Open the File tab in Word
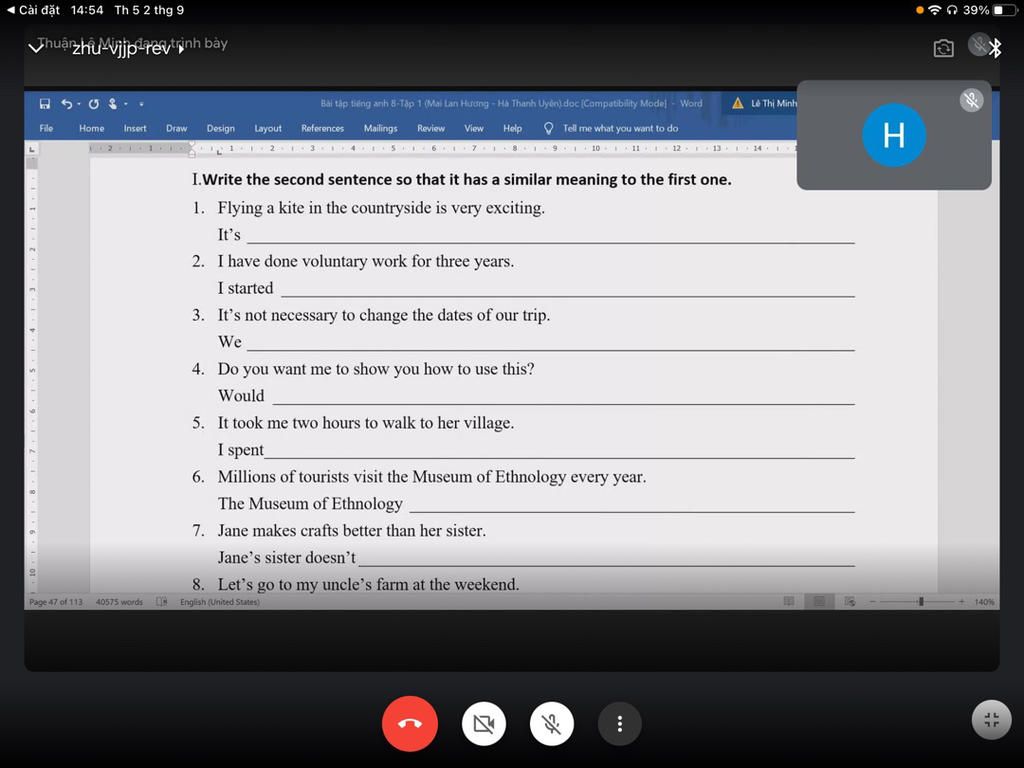 point(46,128)
